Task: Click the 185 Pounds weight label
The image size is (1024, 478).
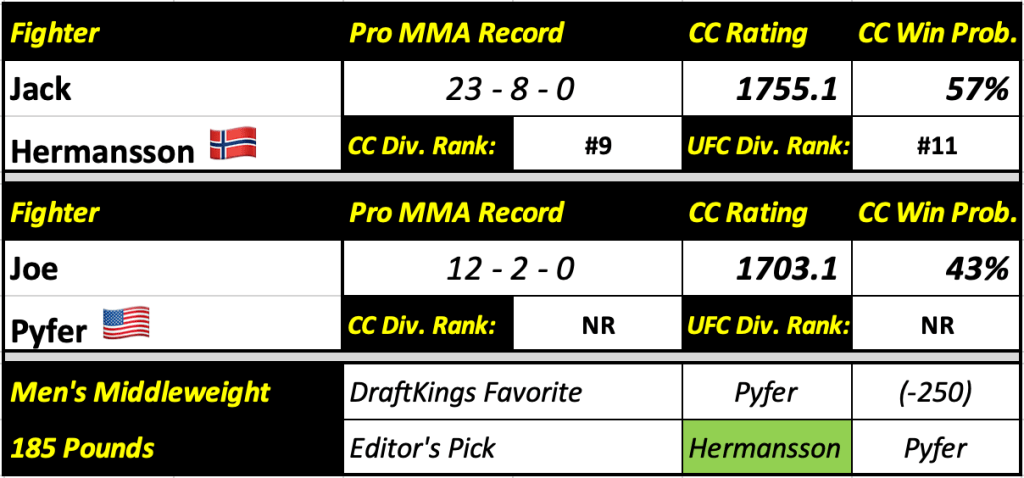Action: [x=83, y=447]
